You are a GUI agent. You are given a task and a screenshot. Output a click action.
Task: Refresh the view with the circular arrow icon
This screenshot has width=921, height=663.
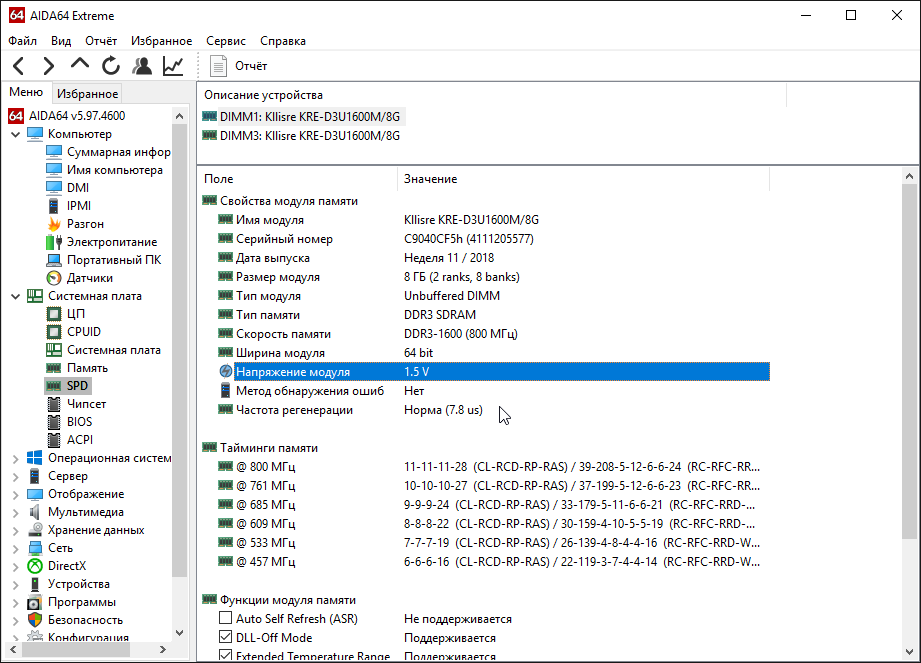pos(111,66)
